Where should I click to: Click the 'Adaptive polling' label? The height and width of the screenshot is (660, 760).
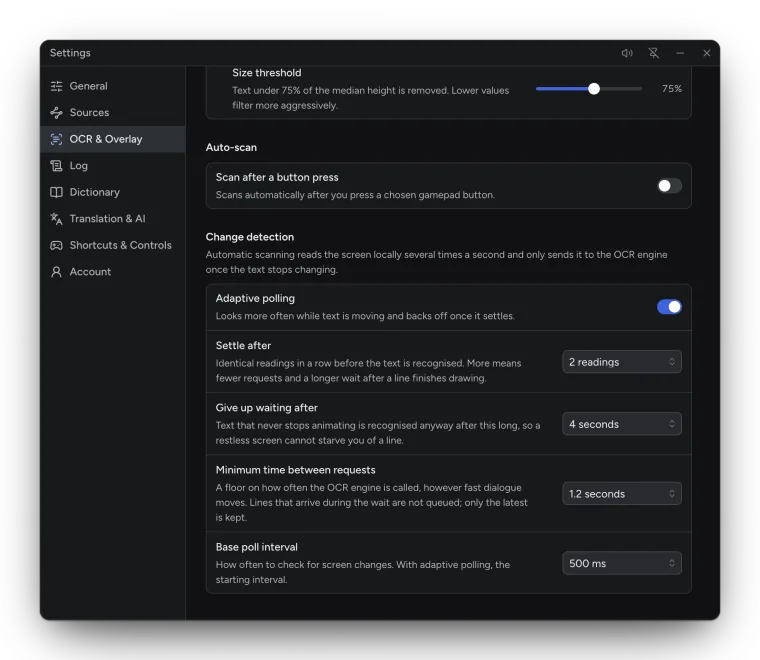pyautogui.click(x=255, y=299)
